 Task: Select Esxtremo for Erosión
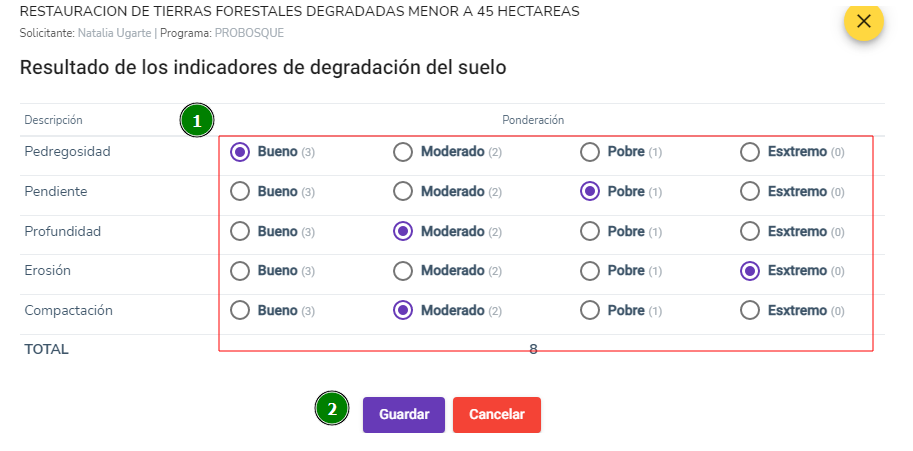(x=750, y=271)
